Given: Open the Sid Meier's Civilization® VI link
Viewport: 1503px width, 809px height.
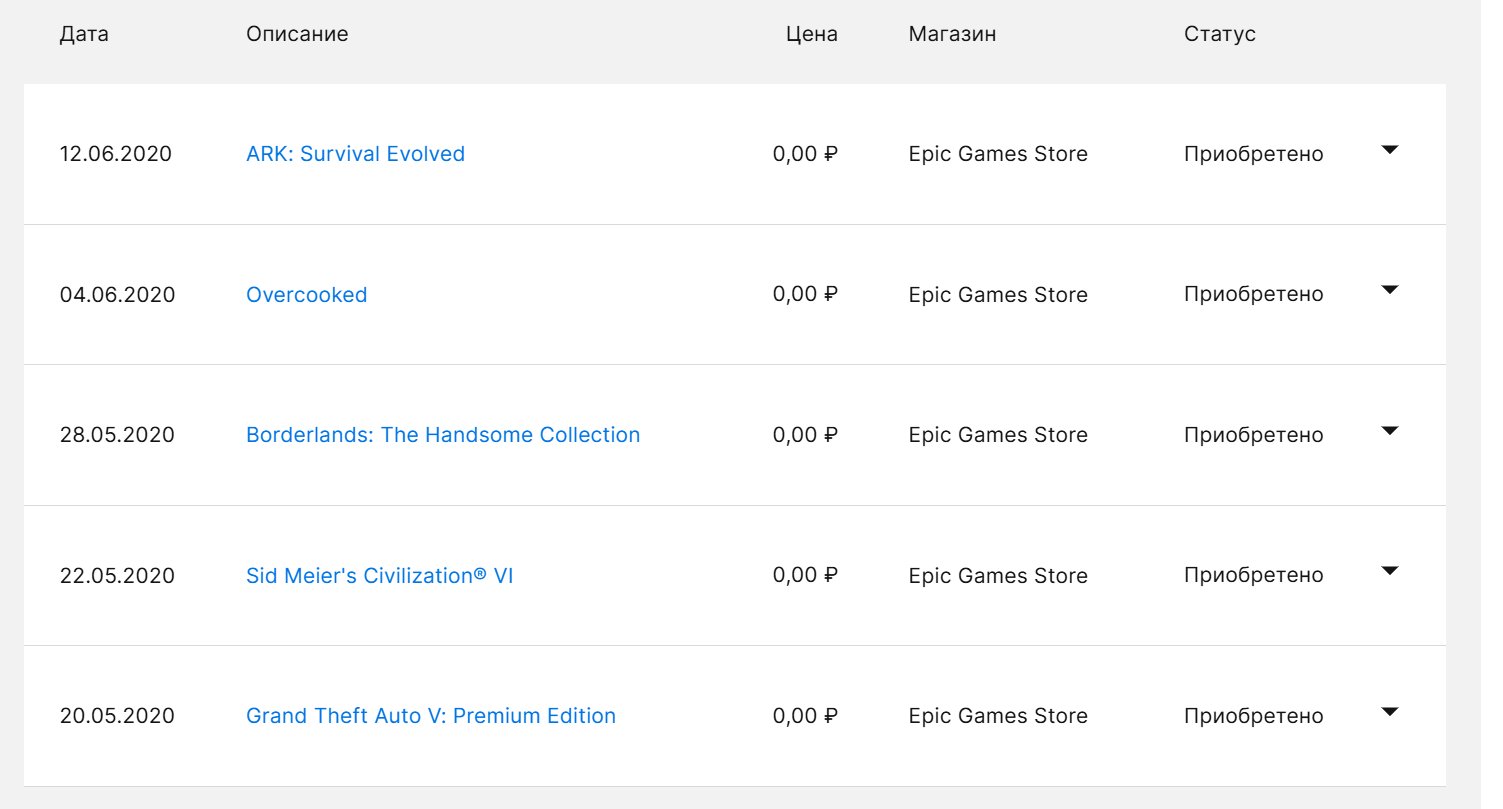Looking at the screenshot, I should point(379,576).
